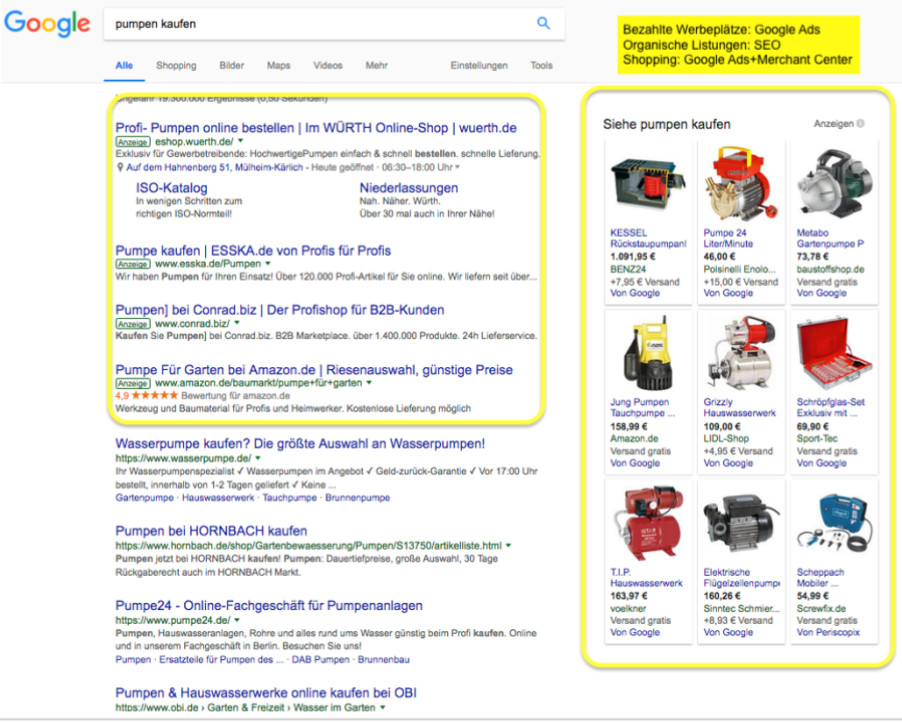Open the Amazon.de Pumpe Für Garten ad
Viewport: 902px width, 723px height.
[x=314, y=370]
